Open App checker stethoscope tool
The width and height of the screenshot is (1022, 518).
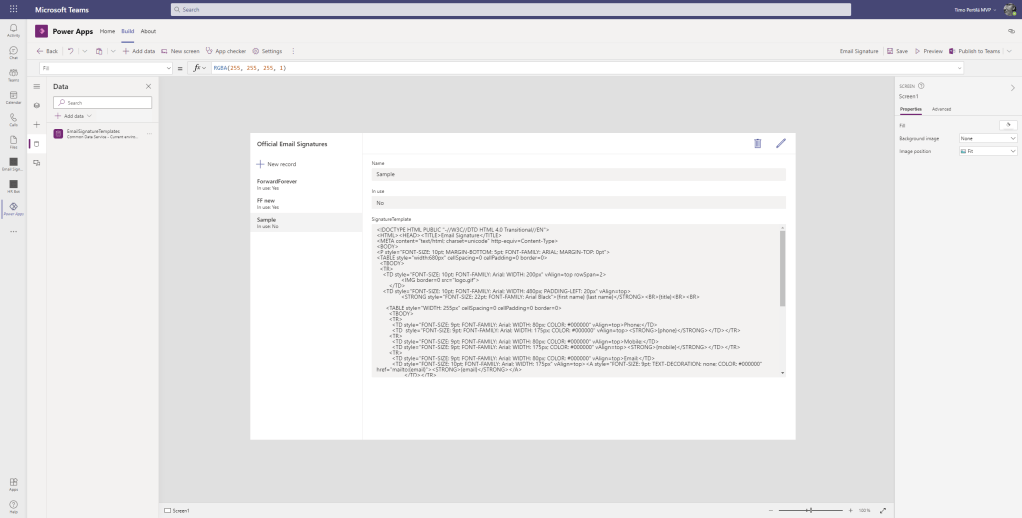(x=225, y=51)
